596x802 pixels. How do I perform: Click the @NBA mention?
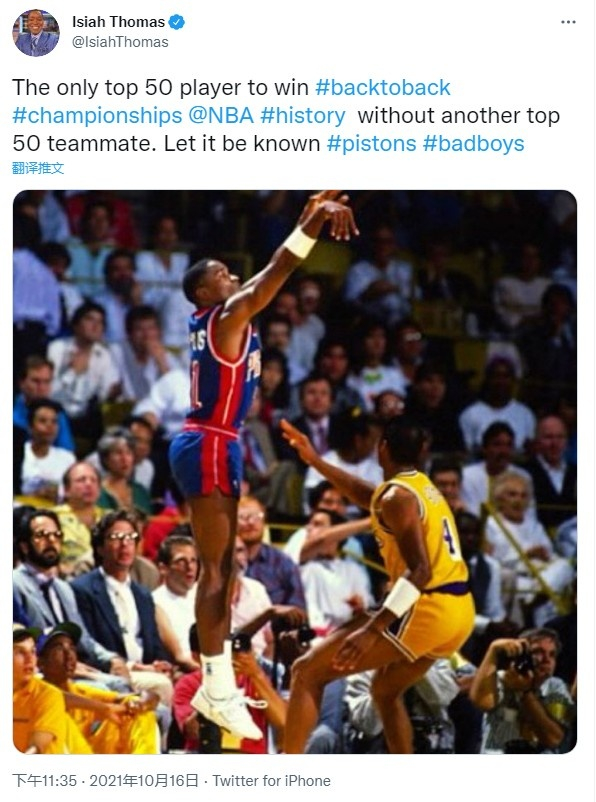click(221, 115)
